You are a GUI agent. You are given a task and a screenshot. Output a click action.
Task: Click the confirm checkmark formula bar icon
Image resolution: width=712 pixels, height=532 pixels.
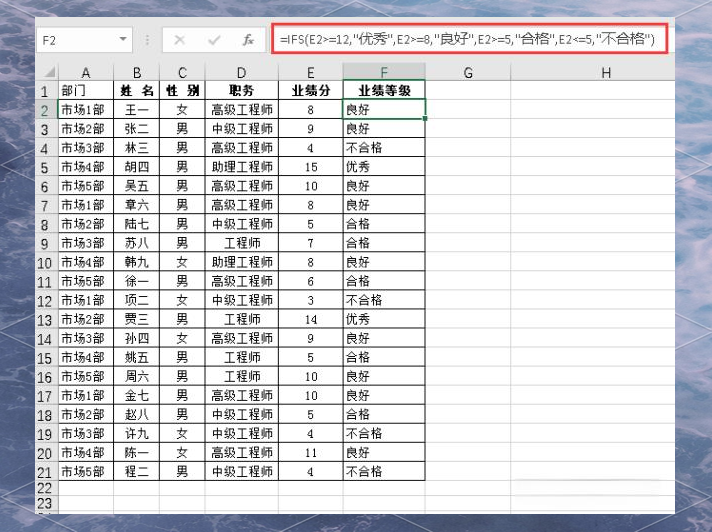[x=214, y=40]
